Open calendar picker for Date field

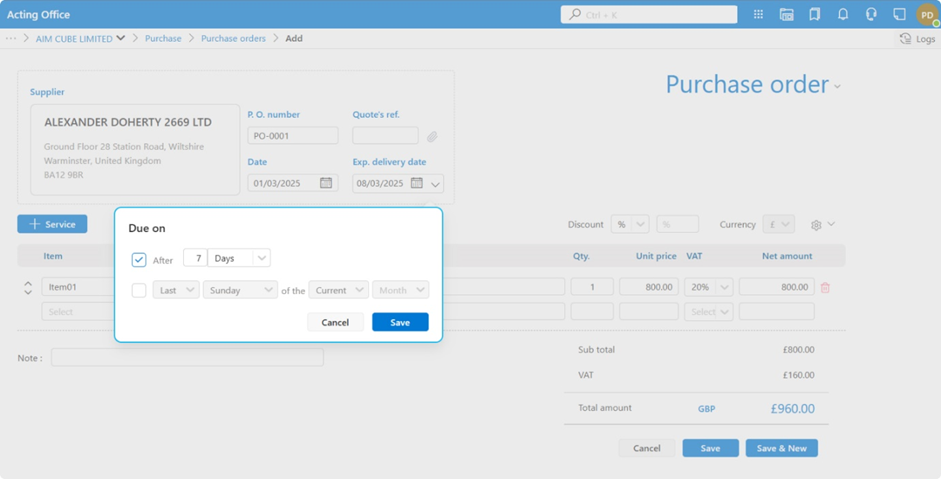point(326,183)
